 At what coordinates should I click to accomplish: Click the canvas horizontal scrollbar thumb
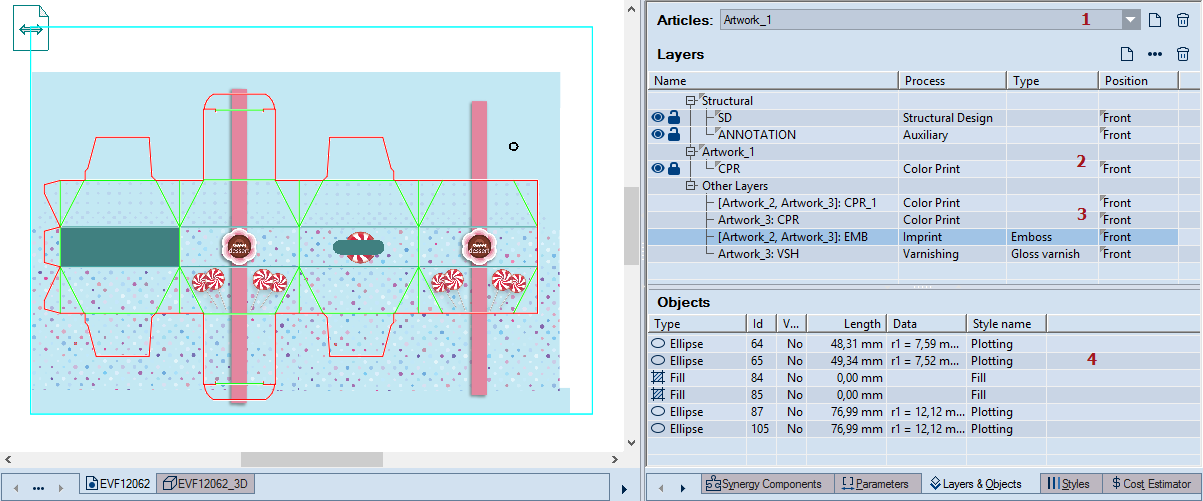click(x=312, y=459)
